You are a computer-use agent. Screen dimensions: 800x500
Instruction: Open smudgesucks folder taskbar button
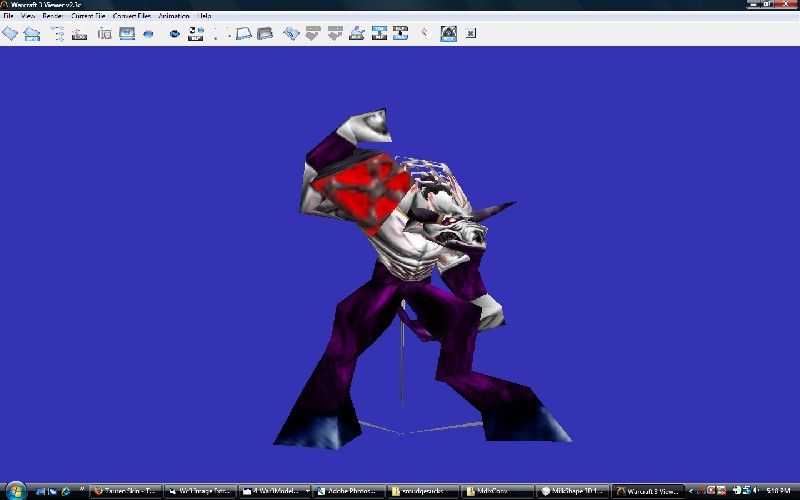423,491
